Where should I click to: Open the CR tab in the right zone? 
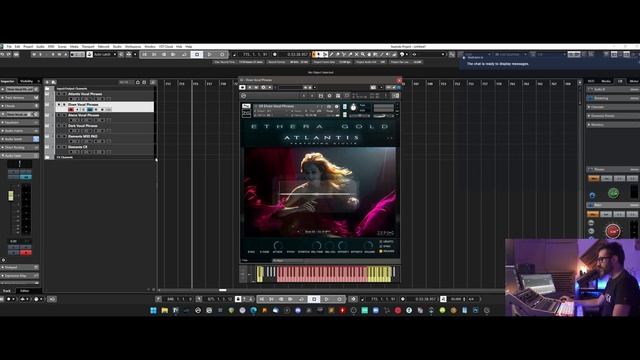click(620, 81)
